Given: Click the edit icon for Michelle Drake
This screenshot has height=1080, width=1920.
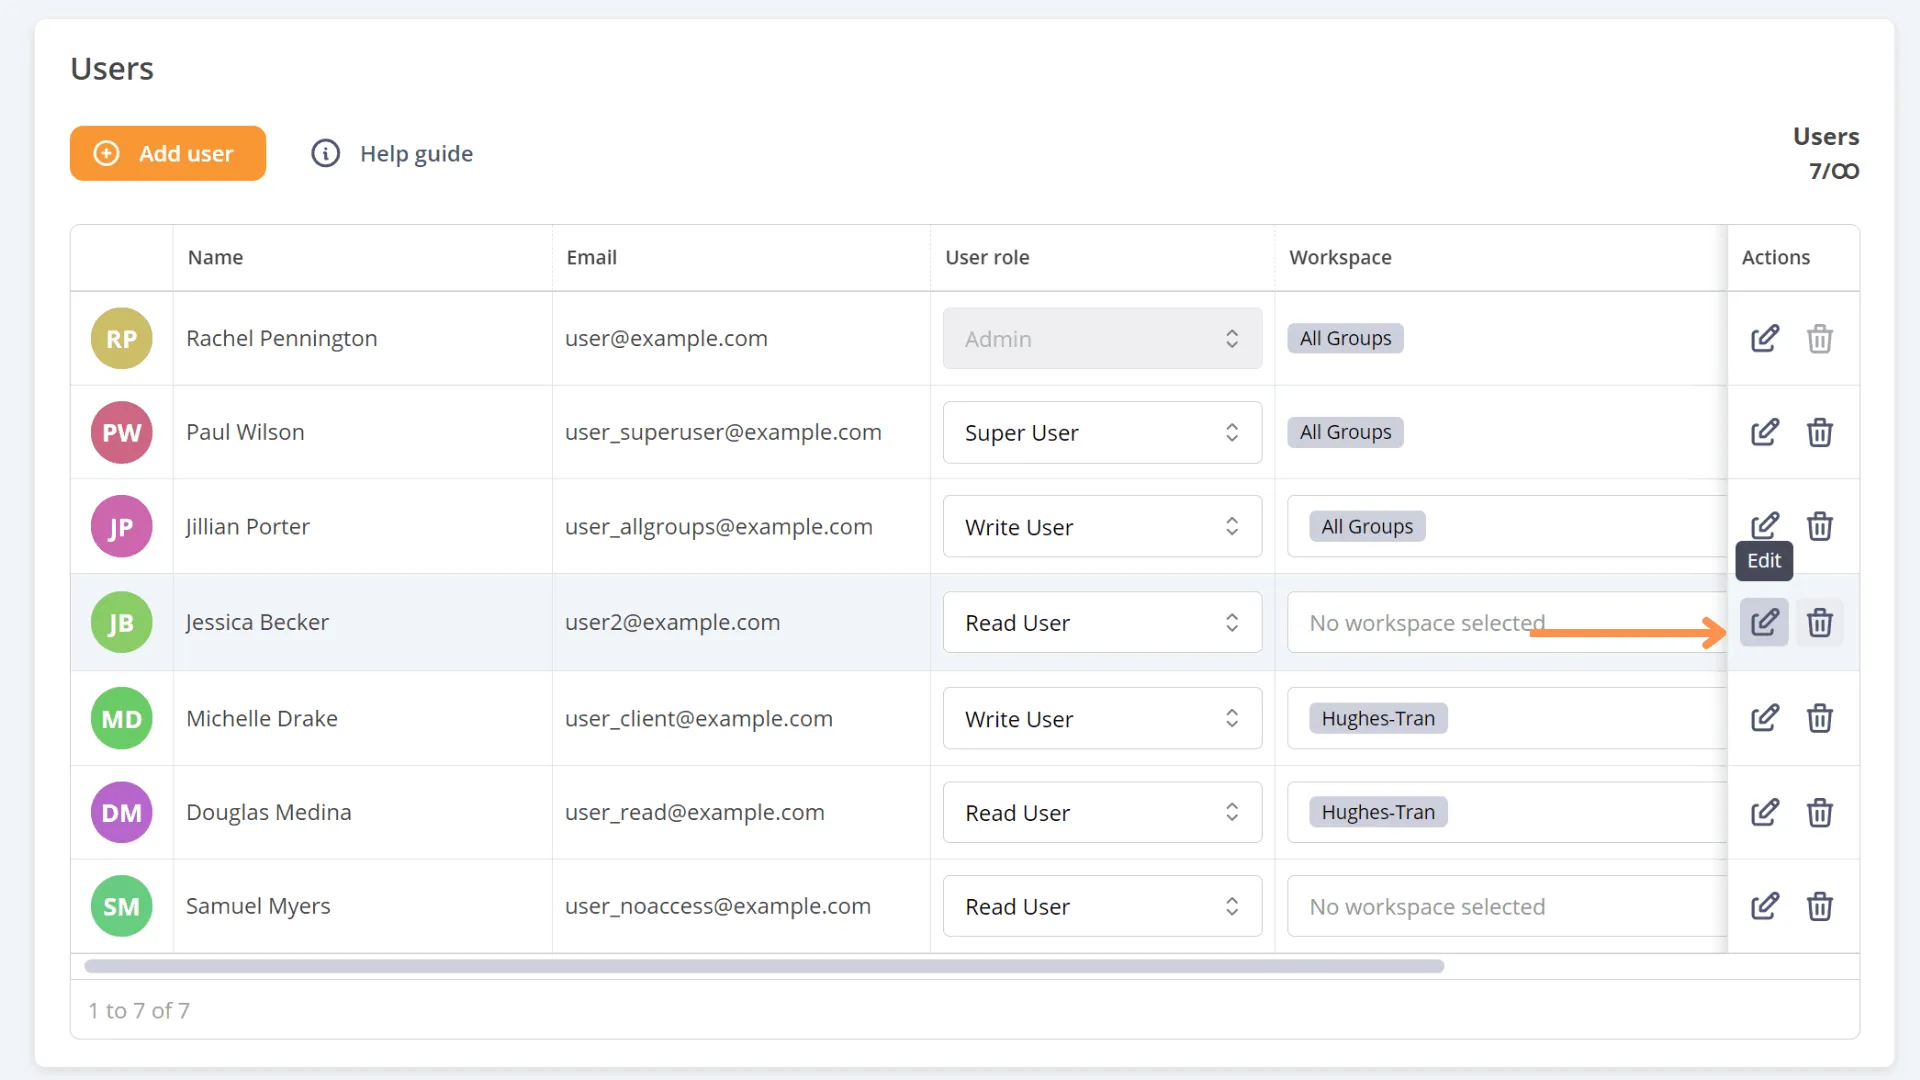Looking at the screenshot, I should coord(1764,718).
